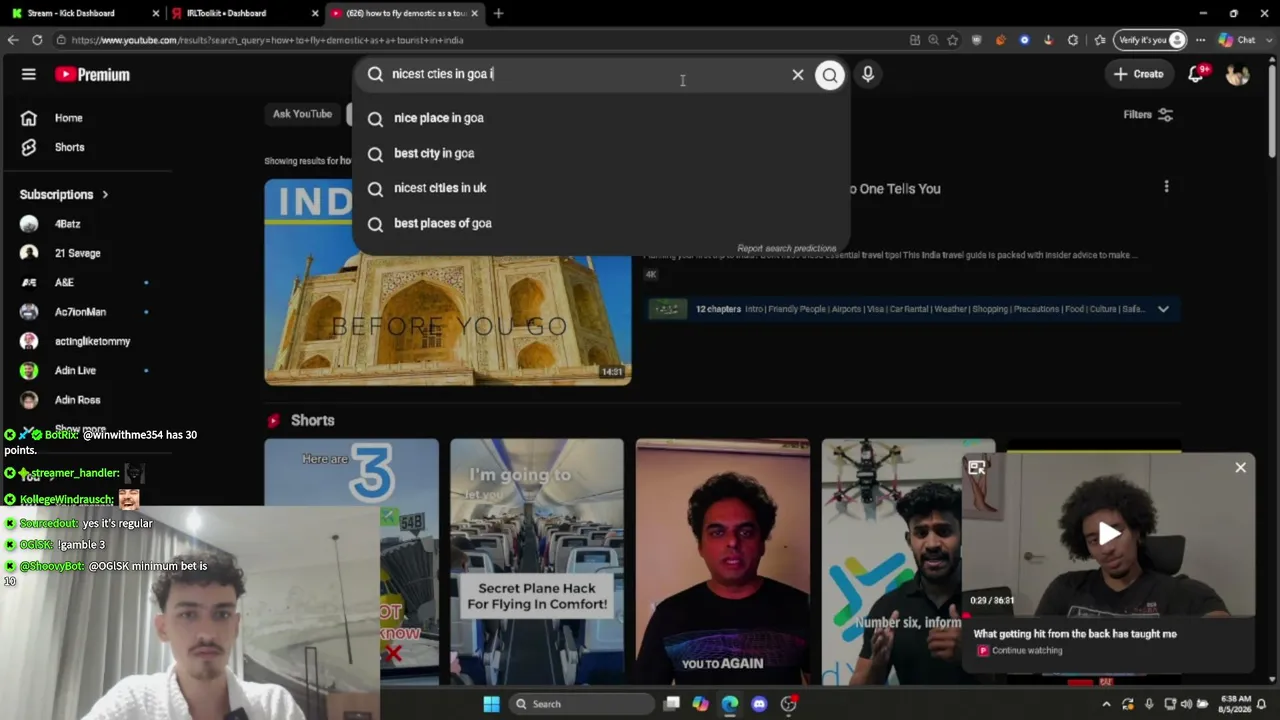Expand the 12 chapters list
1280x720 pixels.
pyautogui.click(x=1163, y=309)
